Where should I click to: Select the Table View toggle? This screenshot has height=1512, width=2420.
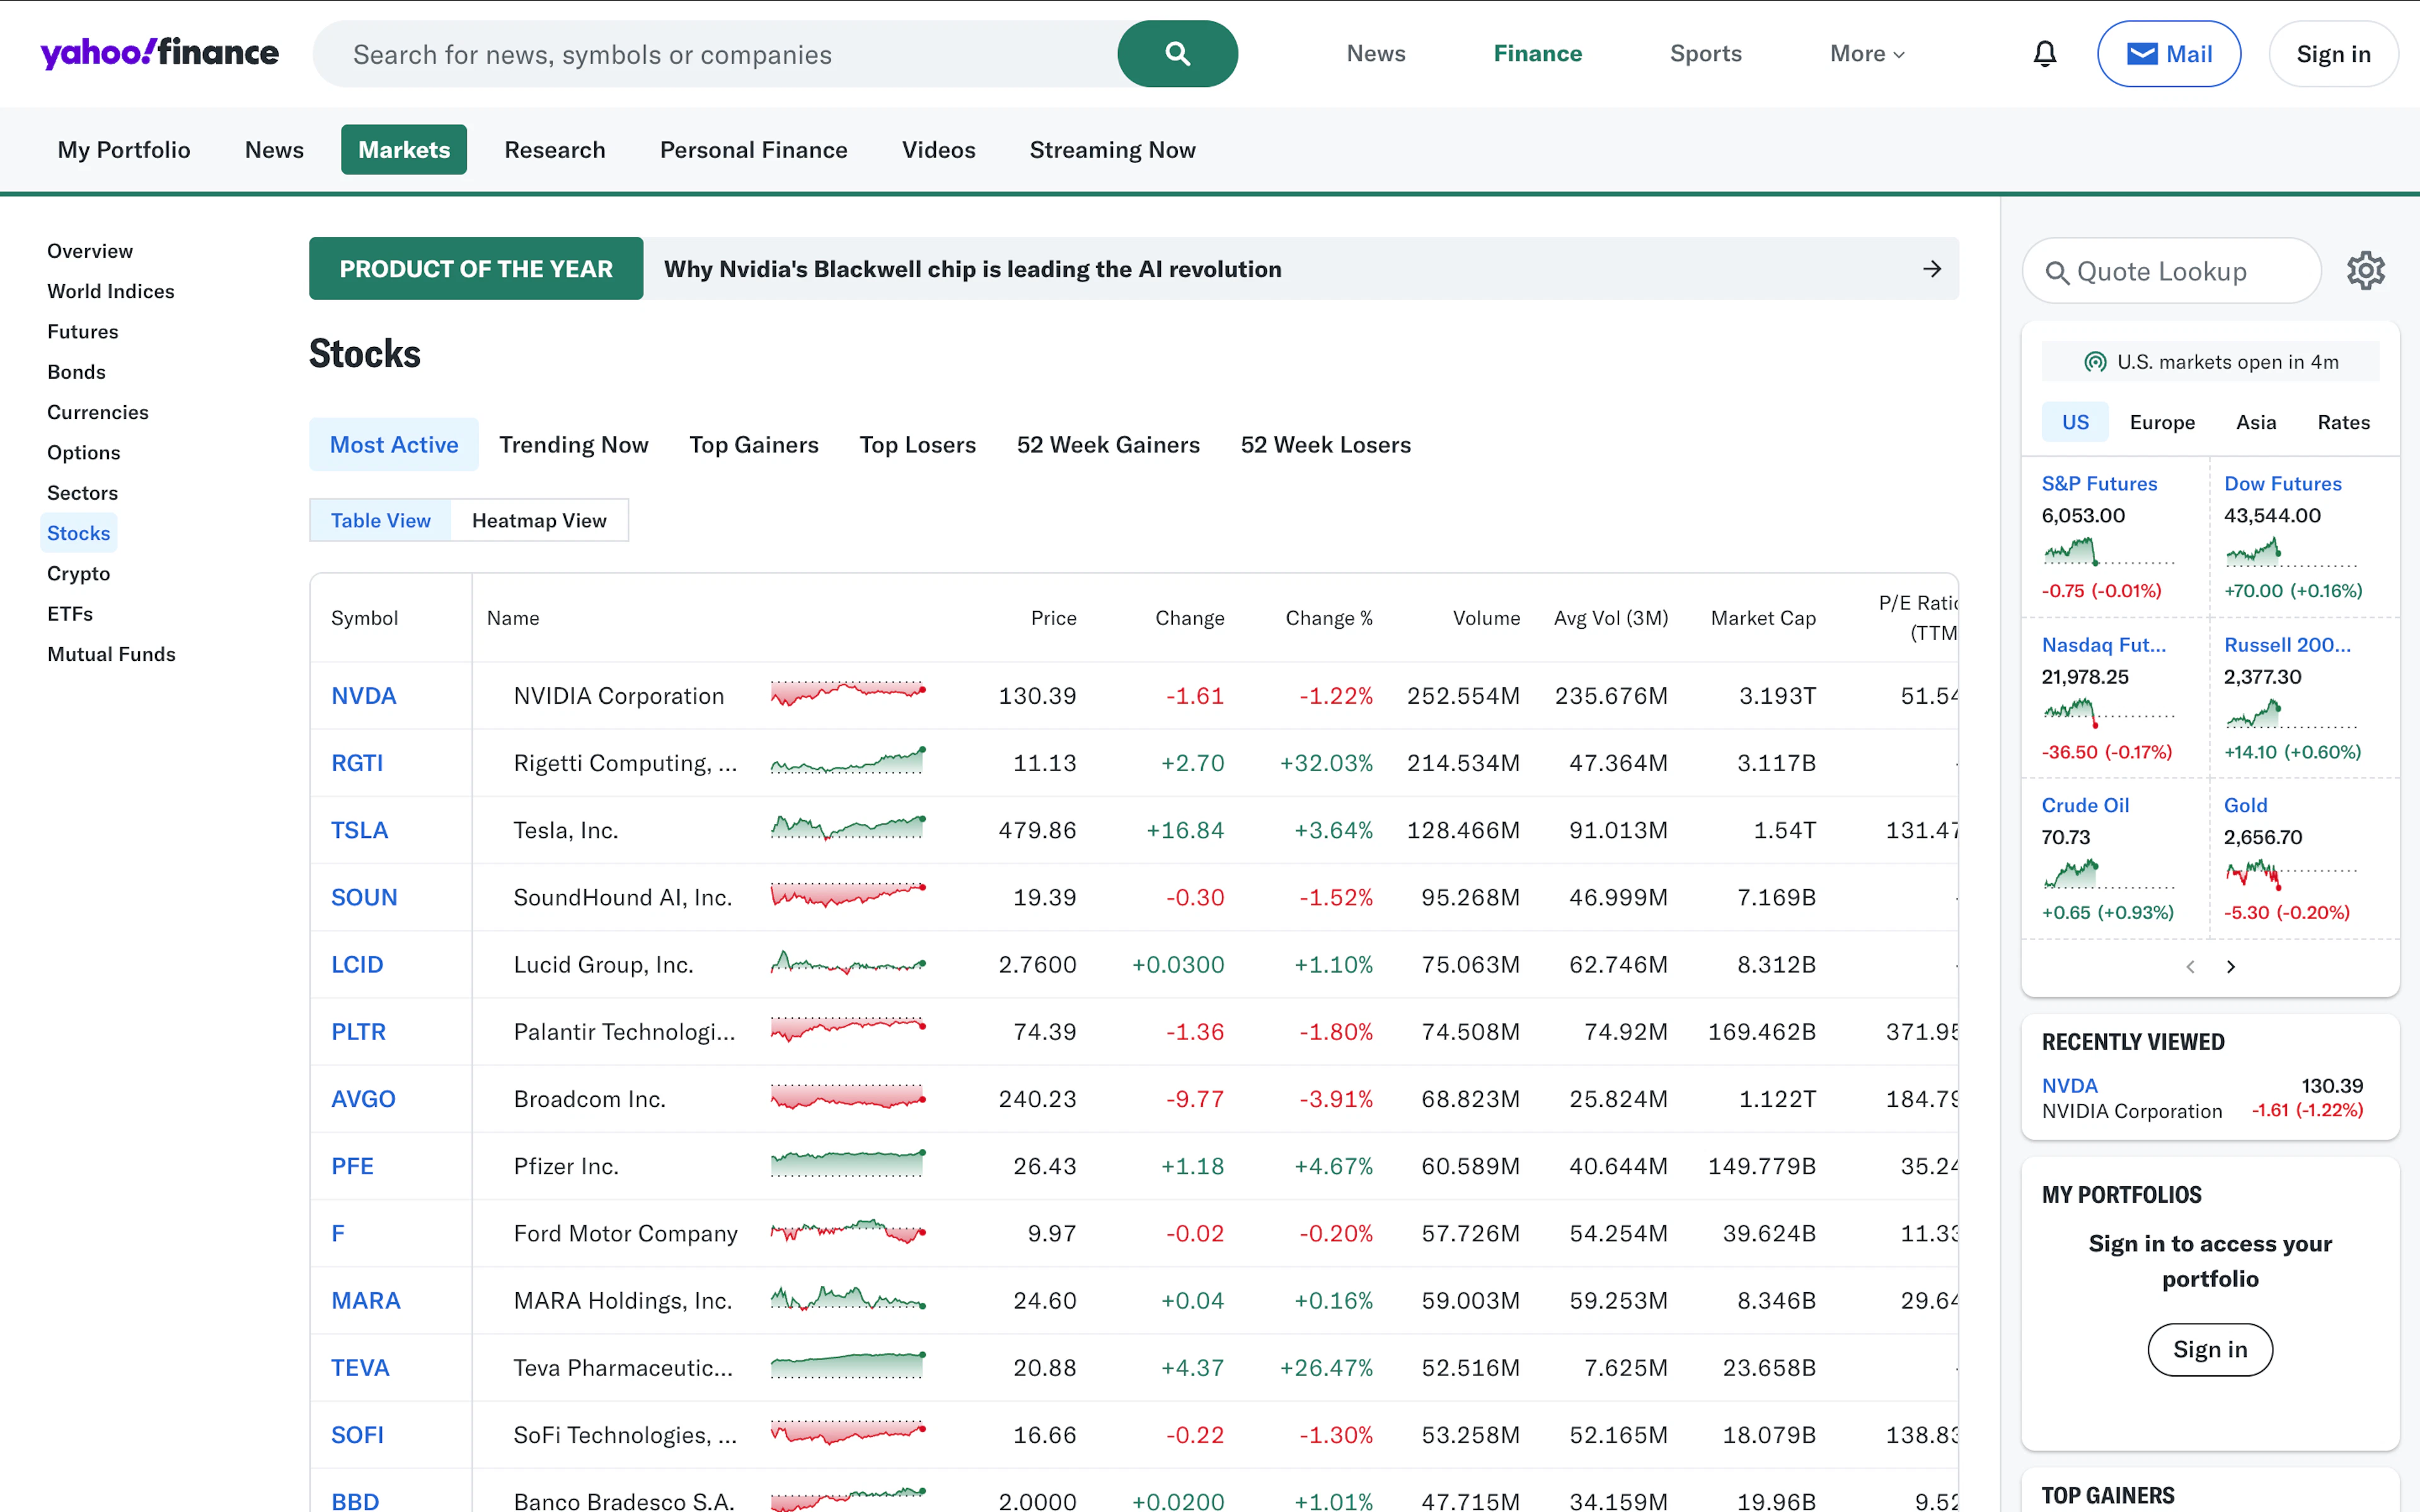click(x=380, y=520)
